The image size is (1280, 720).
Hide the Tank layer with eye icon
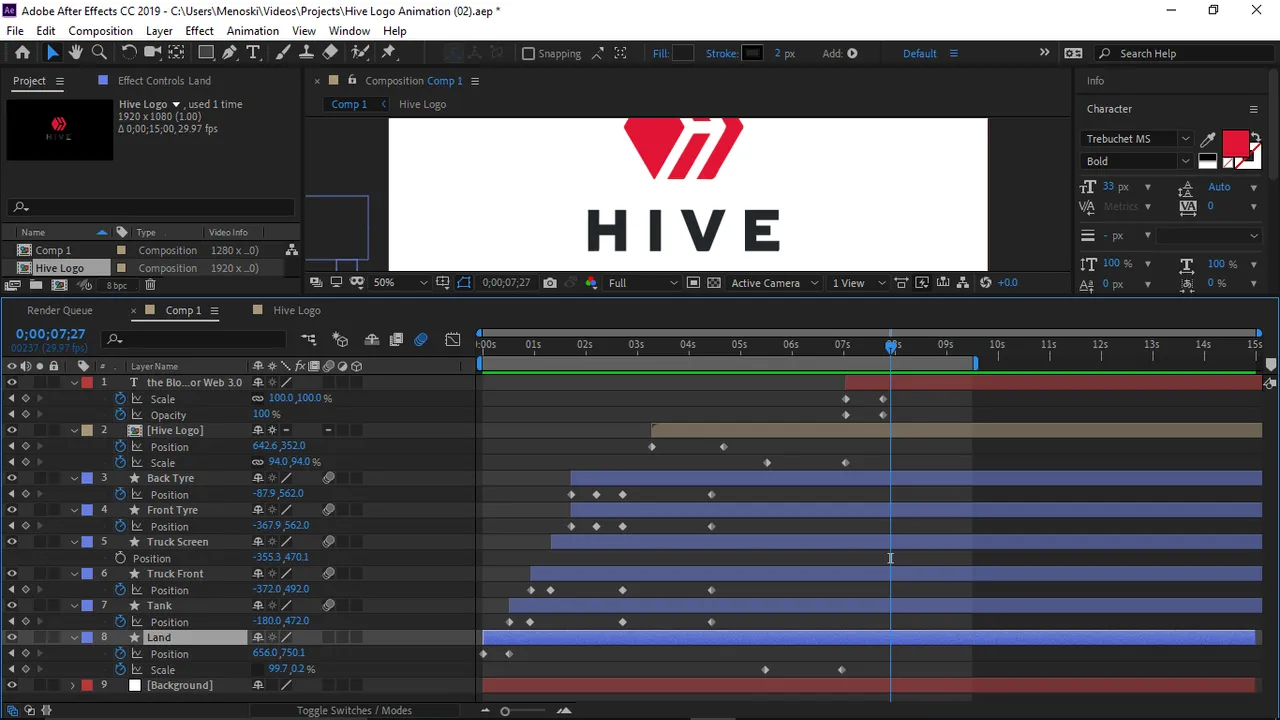point(12,606)
